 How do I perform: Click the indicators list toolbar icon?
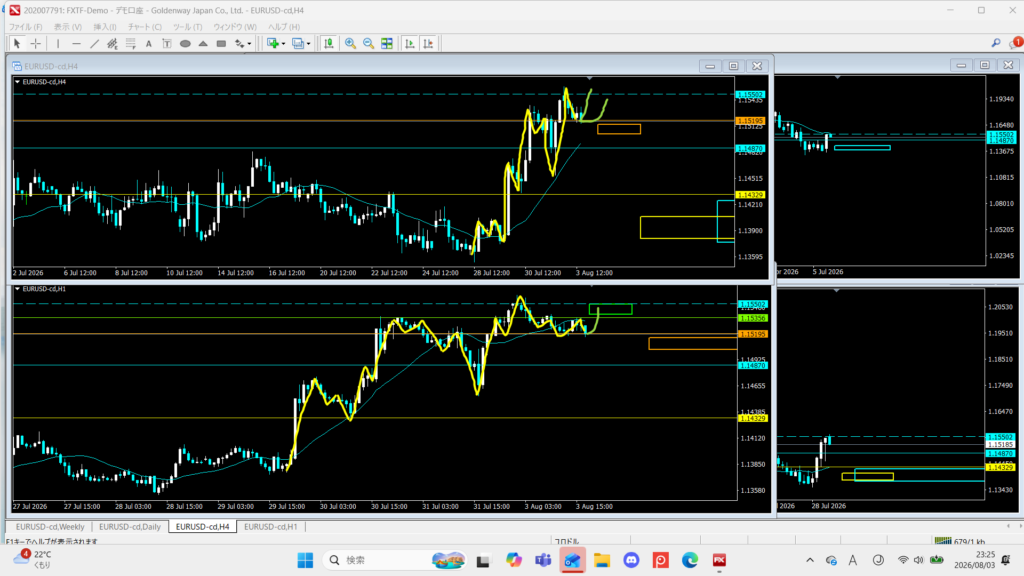coord(328,44)
